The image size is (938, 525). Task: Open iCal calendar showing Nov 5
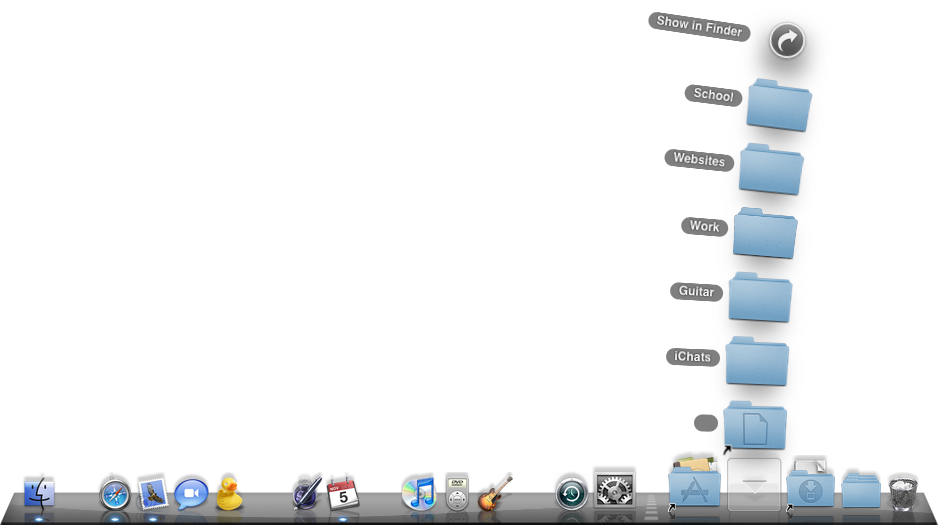[343, 493]
